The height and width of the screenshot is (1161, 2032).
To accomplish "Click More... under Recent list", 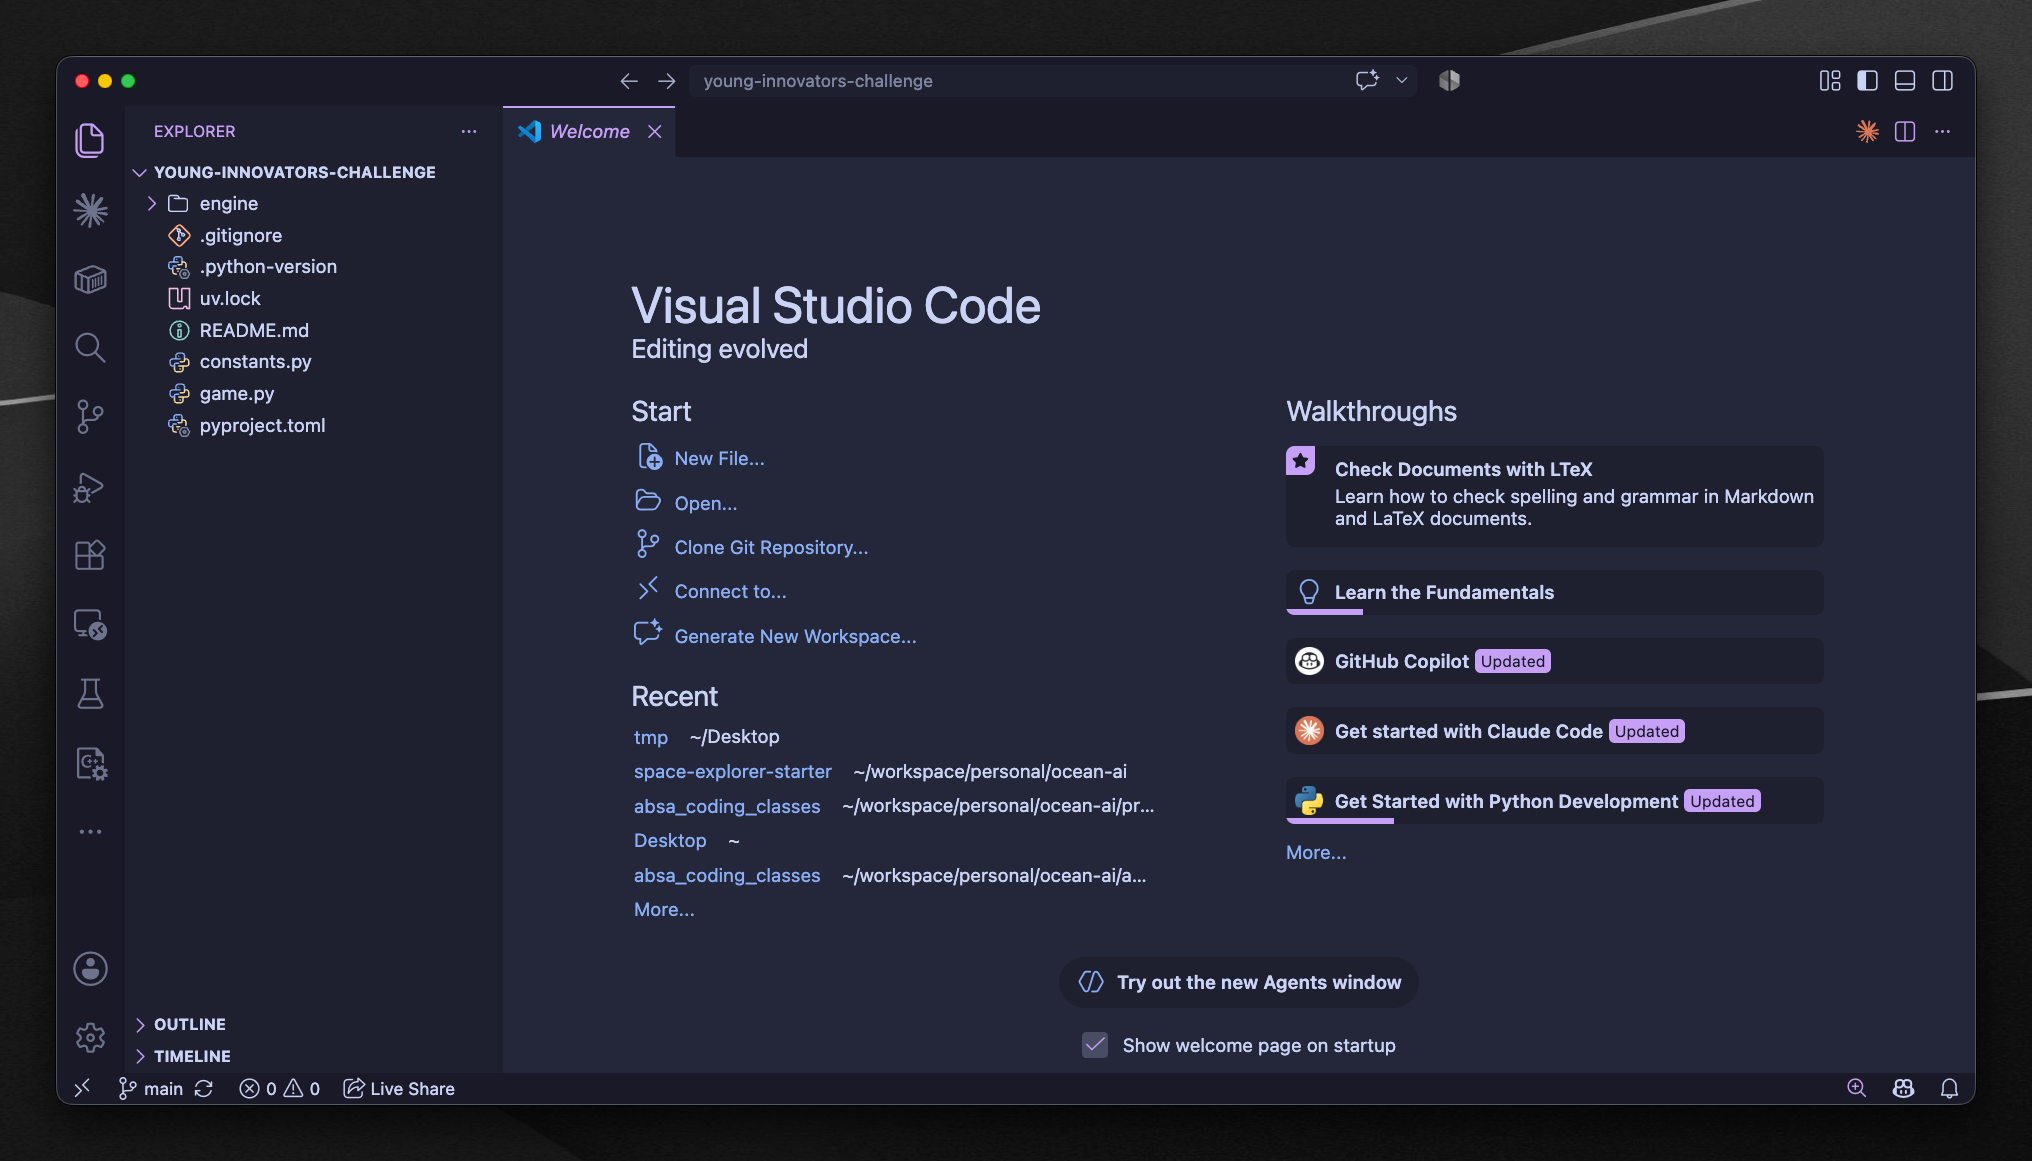I will click(x=664, y=909).
